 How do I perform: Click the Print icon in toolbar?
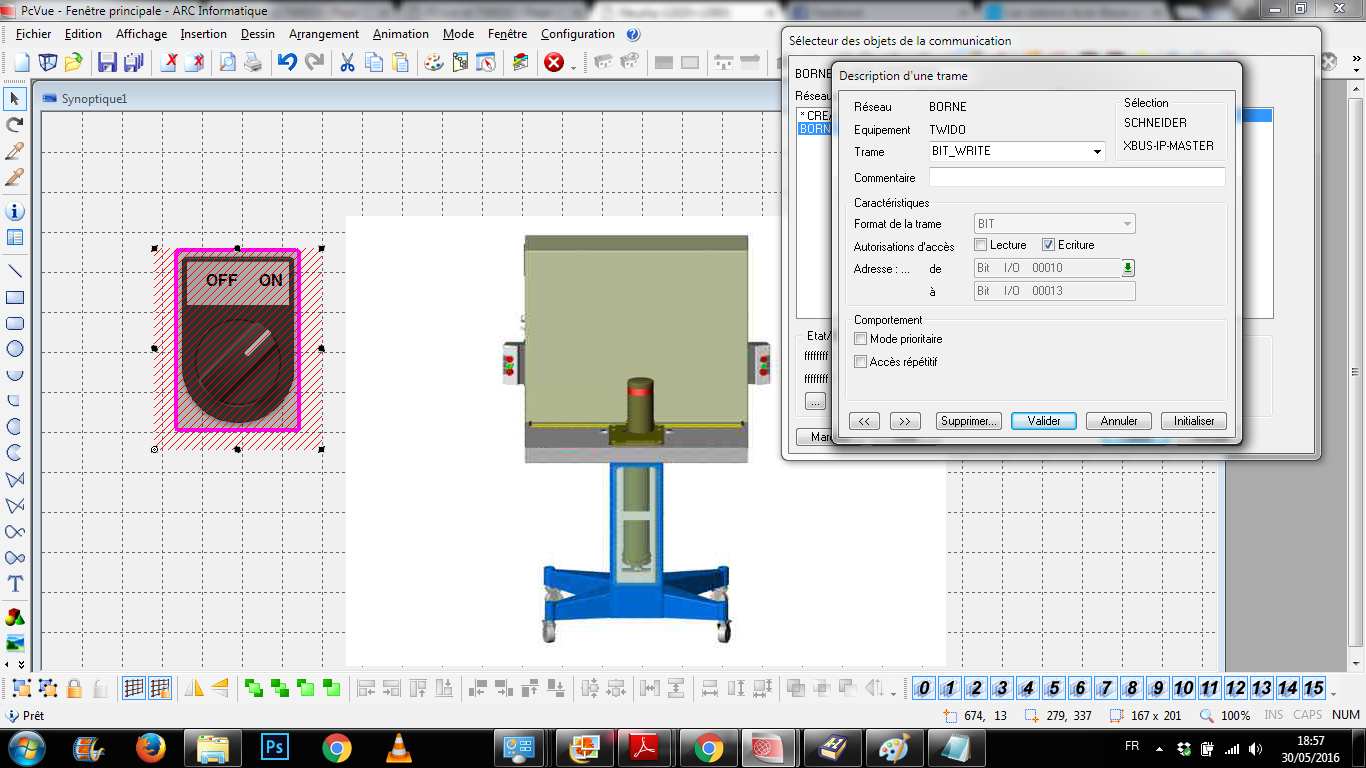pyautogui.click(x=254, y=62)
